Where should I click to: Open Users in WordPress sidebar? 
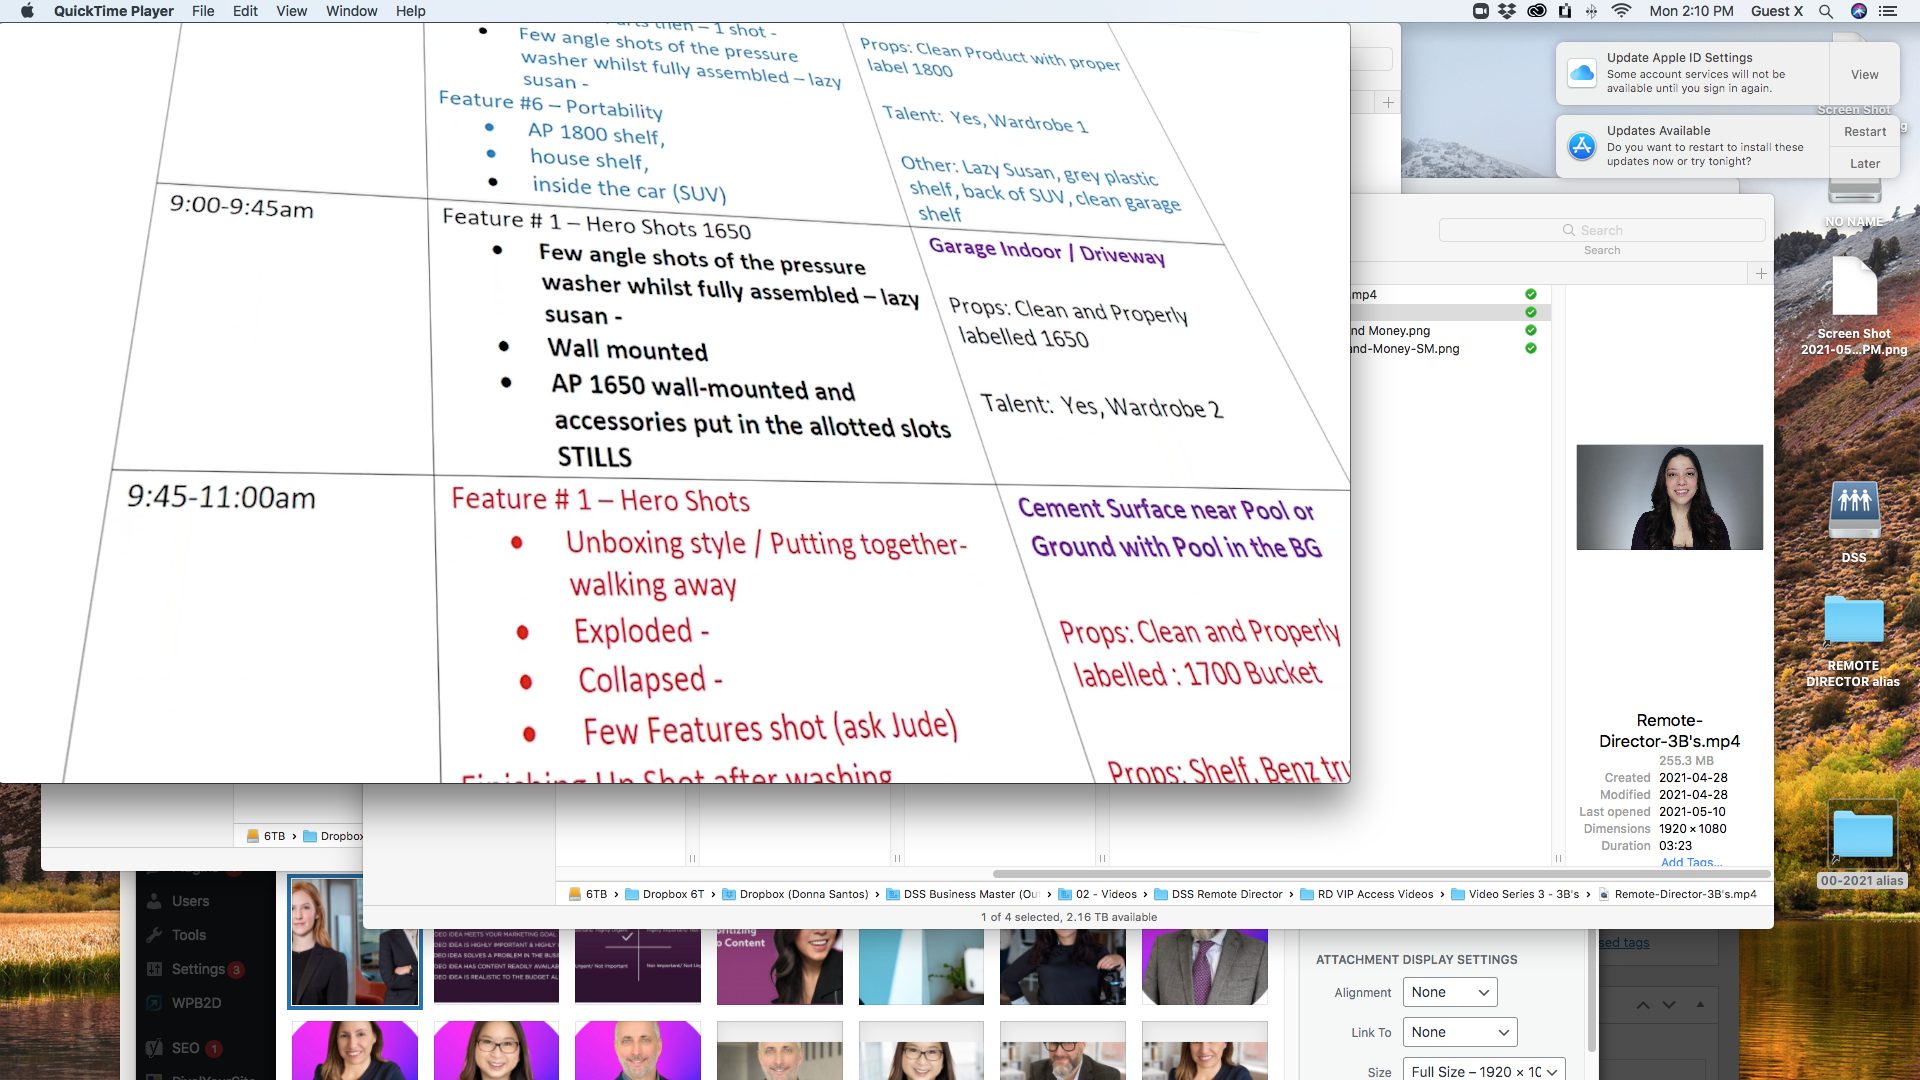click(x=190, y=901)
